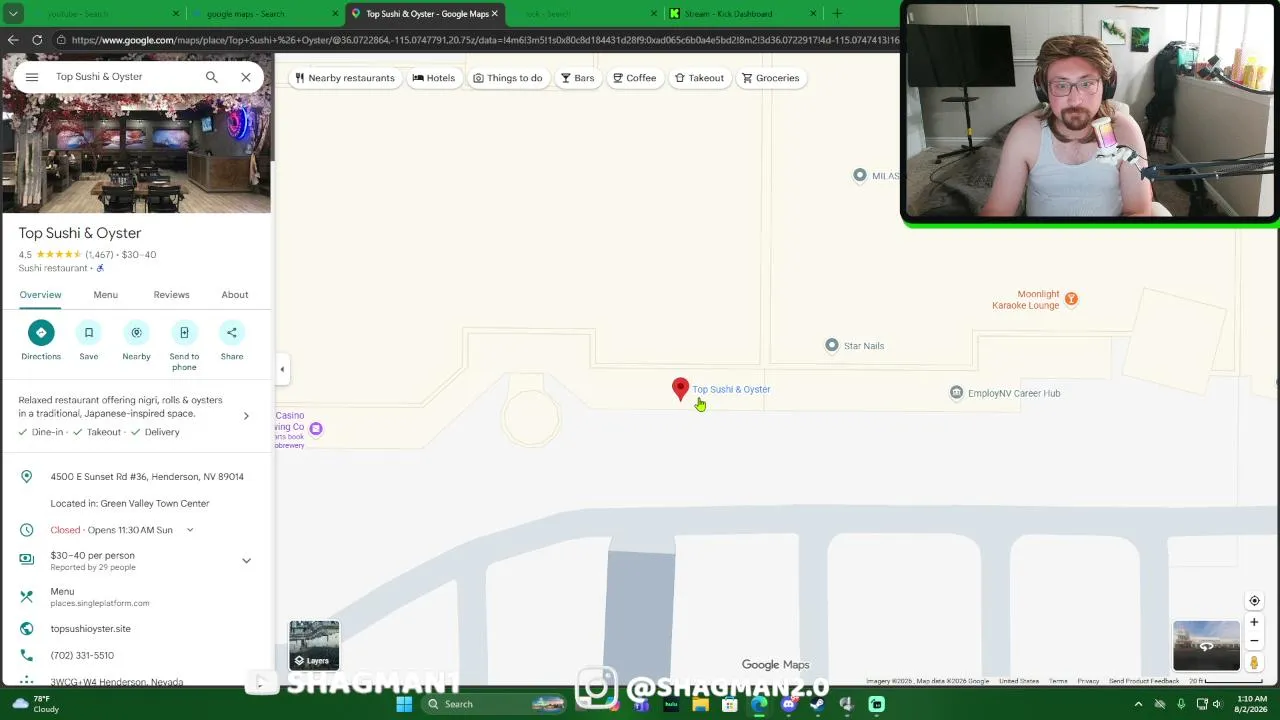Select the Groceries filter chip

[770, 78]
